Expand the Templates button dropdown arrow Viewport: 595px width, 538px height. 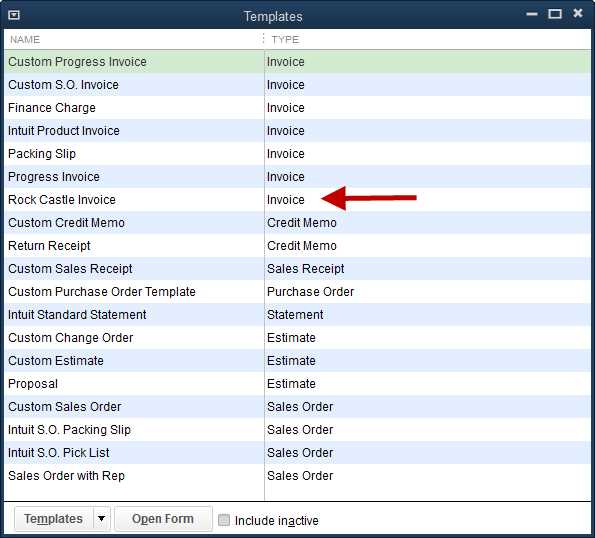click(x=102, y=518)
